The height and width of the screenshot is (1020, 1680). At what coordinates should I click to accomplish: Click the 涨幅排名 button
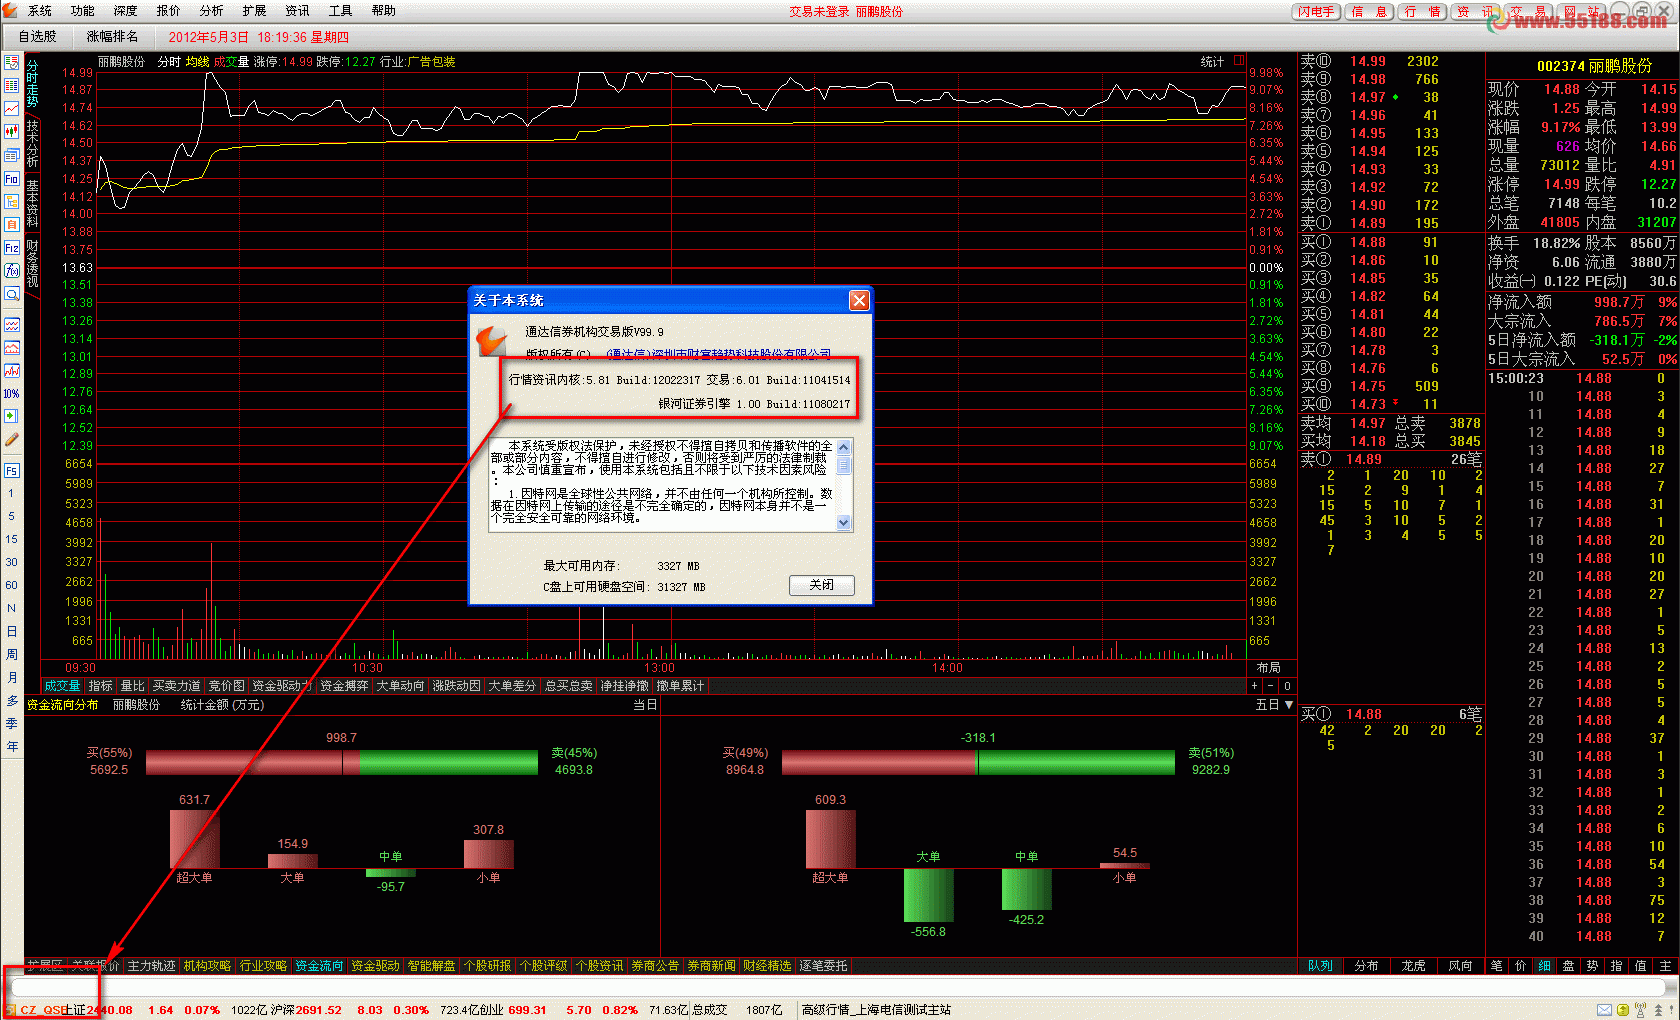(112, 36)
